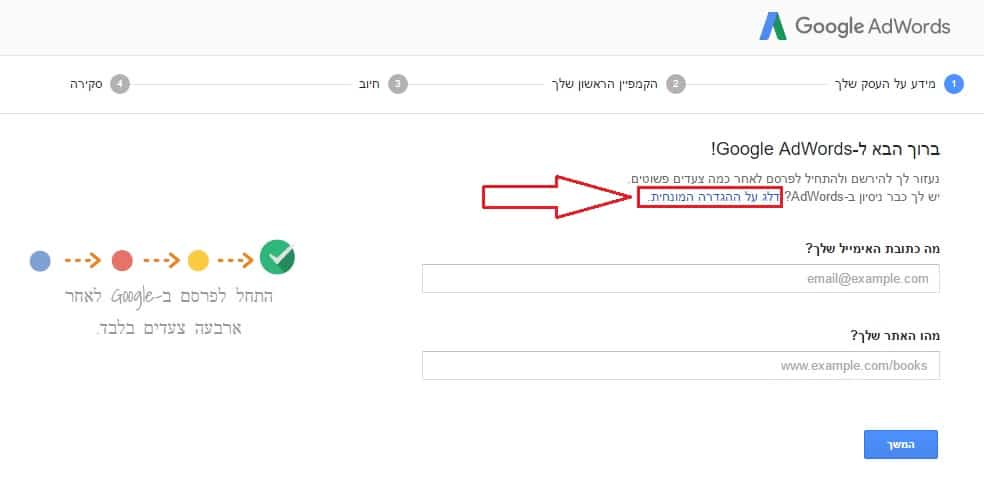The image size is (984, 504).
Task: Click the Google AdWords header text
Action: (872, 26)
